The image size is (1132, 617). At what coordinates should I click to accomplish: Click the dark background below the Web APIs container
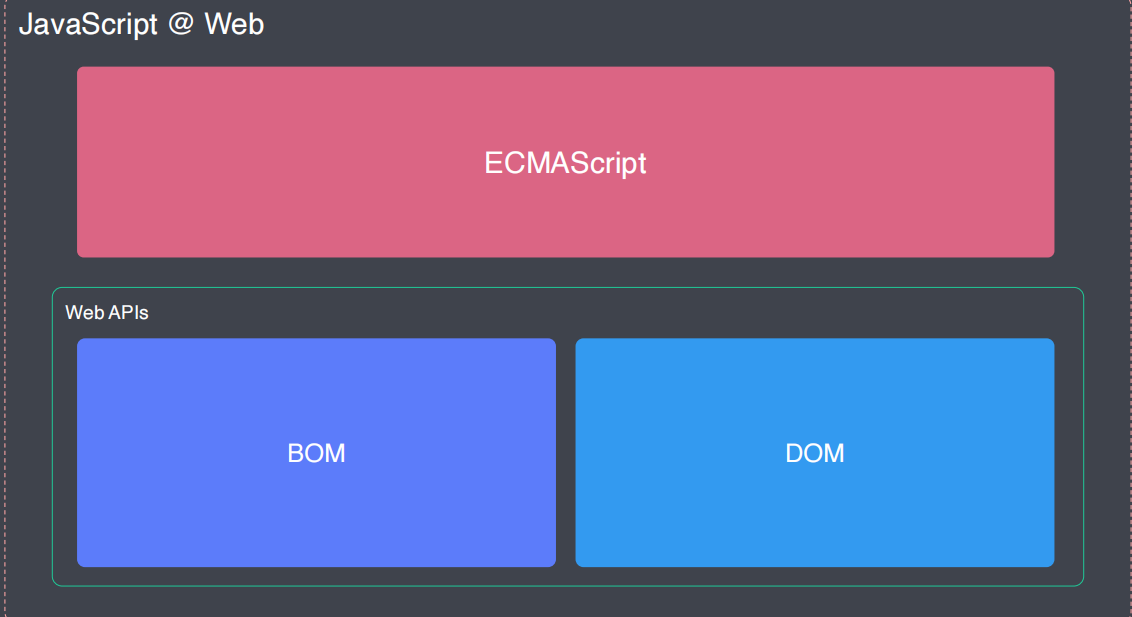pyautogui.click(x=565, y=601)
